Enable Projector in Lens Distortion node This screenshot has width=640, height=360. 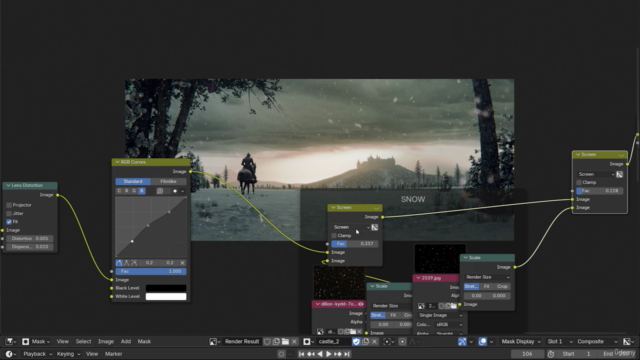click(9, 205)
